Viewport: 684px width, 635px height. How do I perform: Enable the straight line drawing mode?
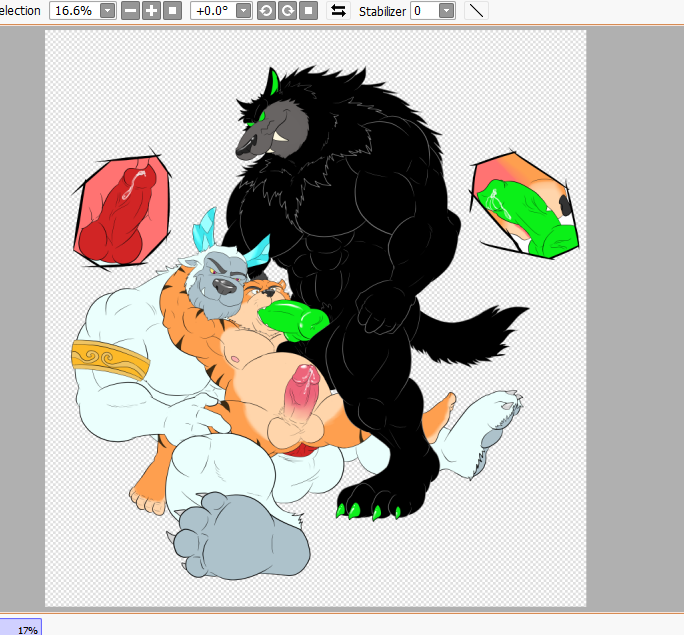477,11
